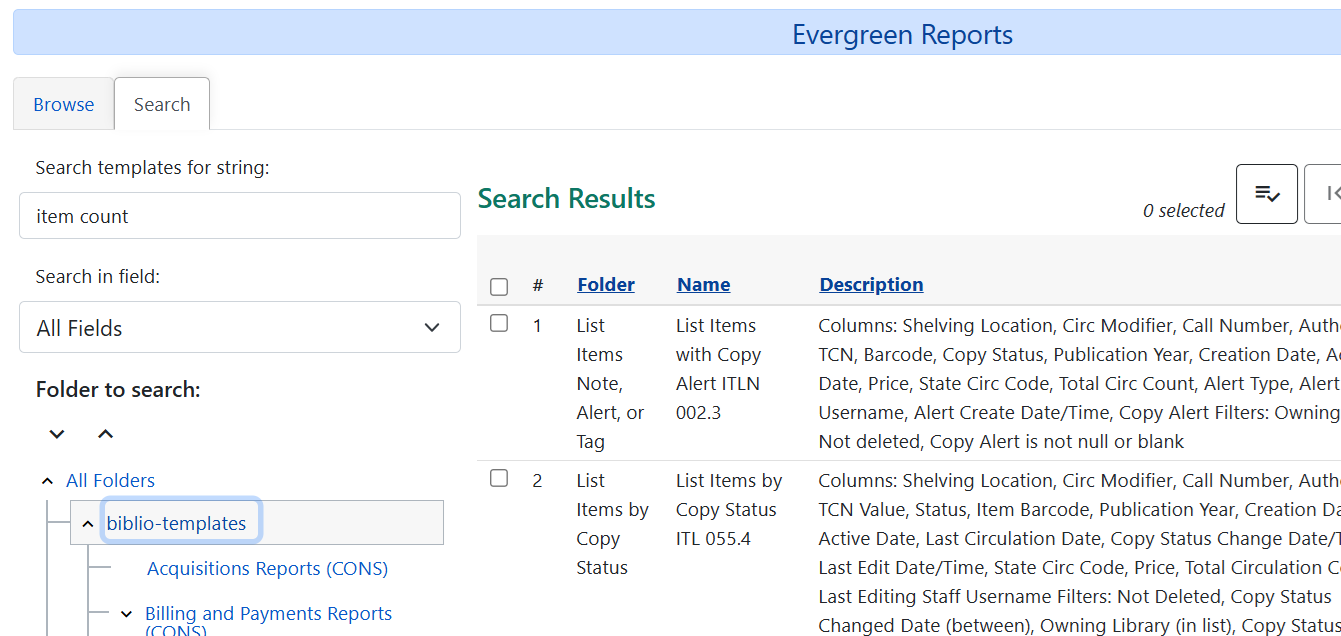
Task: Click the select-all list checkmark icon
Action: coord(1266,193)
